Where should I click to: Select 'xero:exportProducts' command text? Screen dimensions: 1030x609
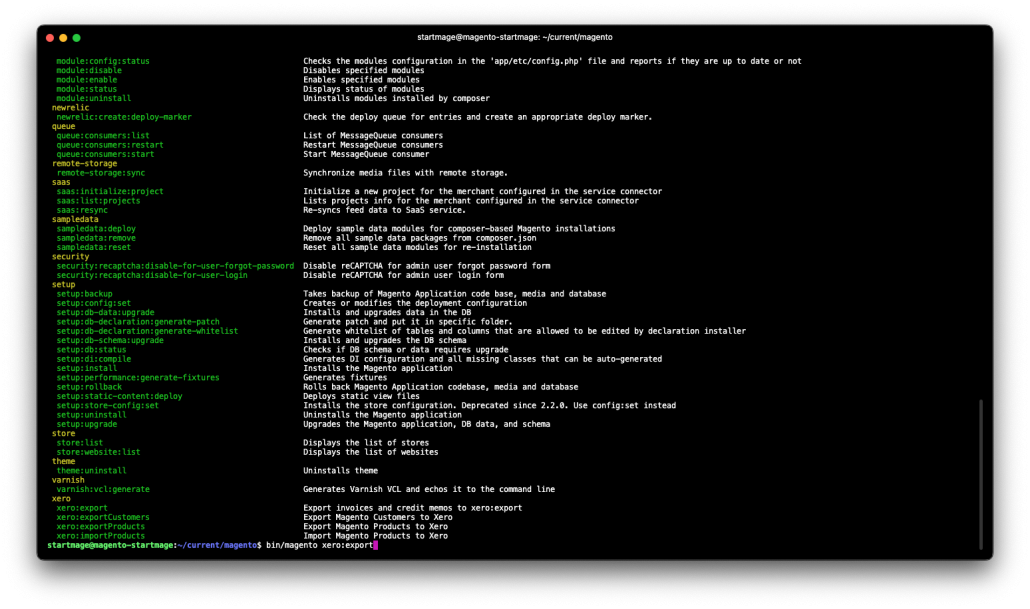pos(101,526)
